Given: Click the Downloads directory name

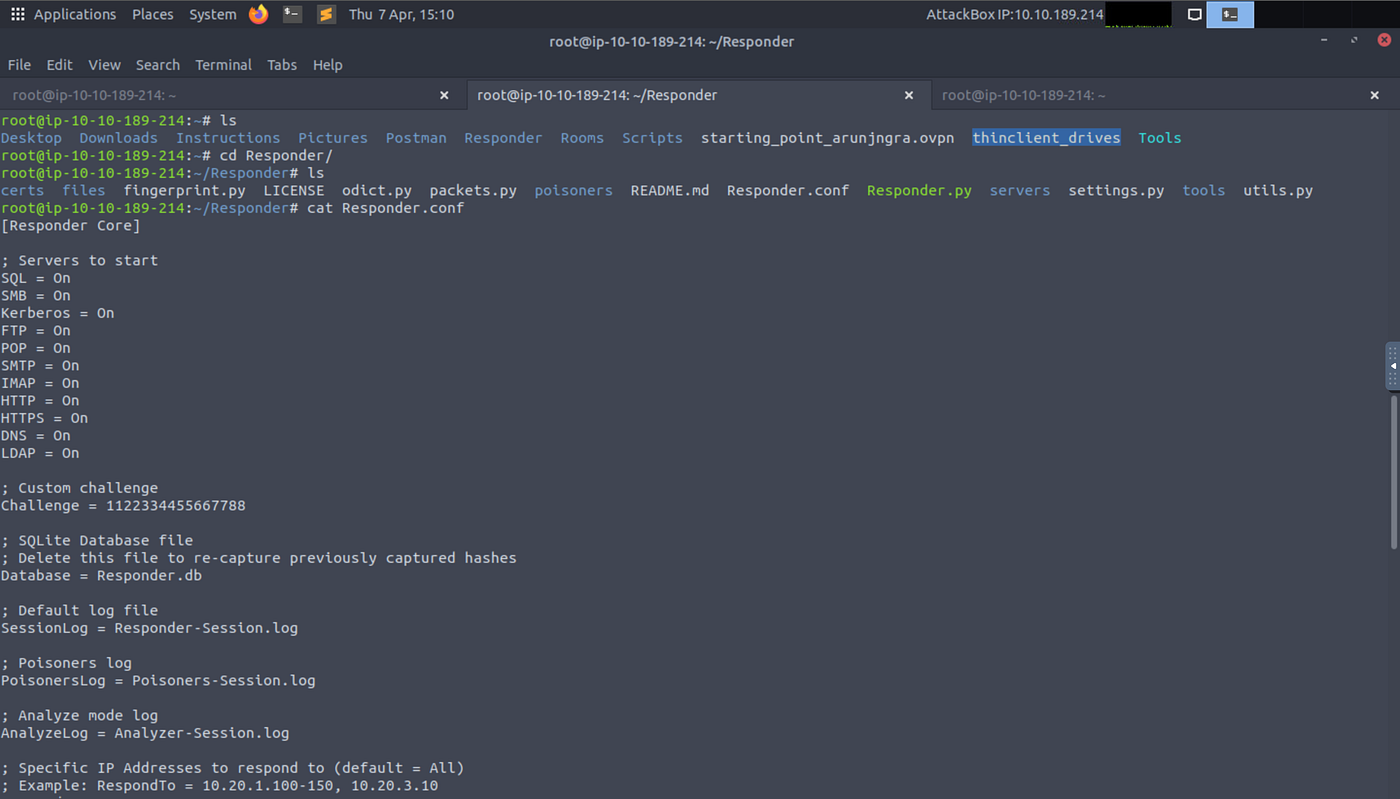Looking at the screenshot, I should pos(118,138).
